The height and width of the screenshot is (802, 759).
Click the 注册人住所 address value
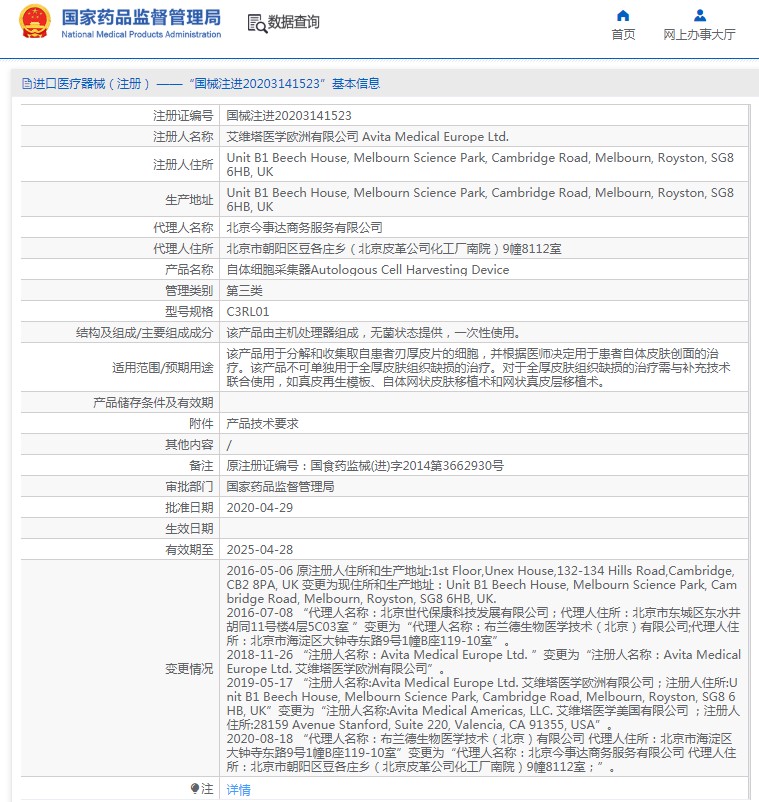480,165
